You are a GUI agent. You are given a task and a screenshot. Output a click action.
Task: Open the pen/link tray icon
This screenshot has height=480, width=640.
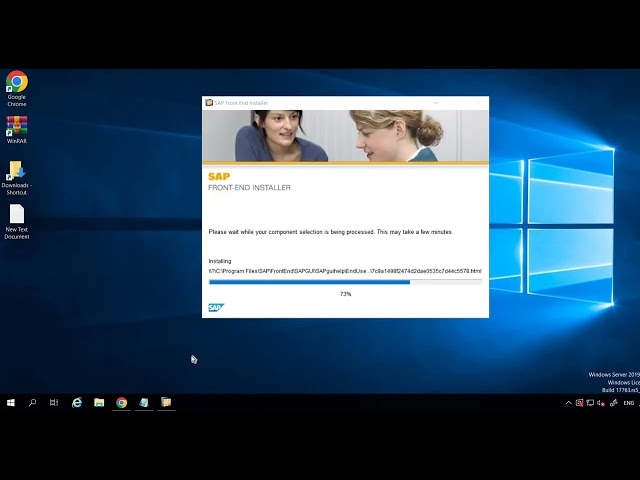pyautogui.click(x=613, y=403)
